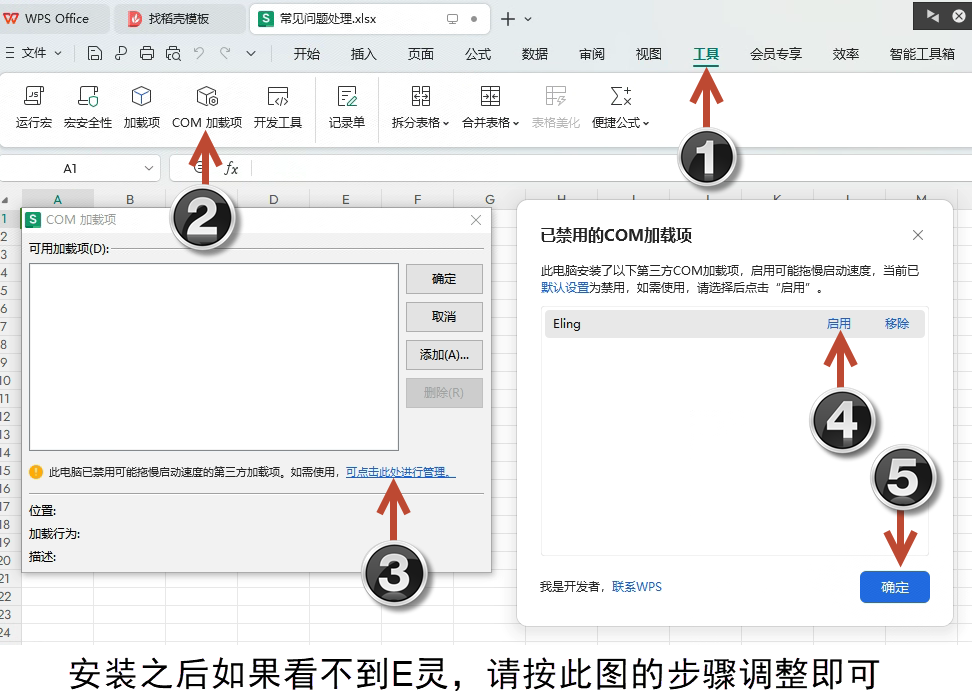Click the 默认设置 link
Viewport: 972px width, 699px height.
(x=565, y=288)
